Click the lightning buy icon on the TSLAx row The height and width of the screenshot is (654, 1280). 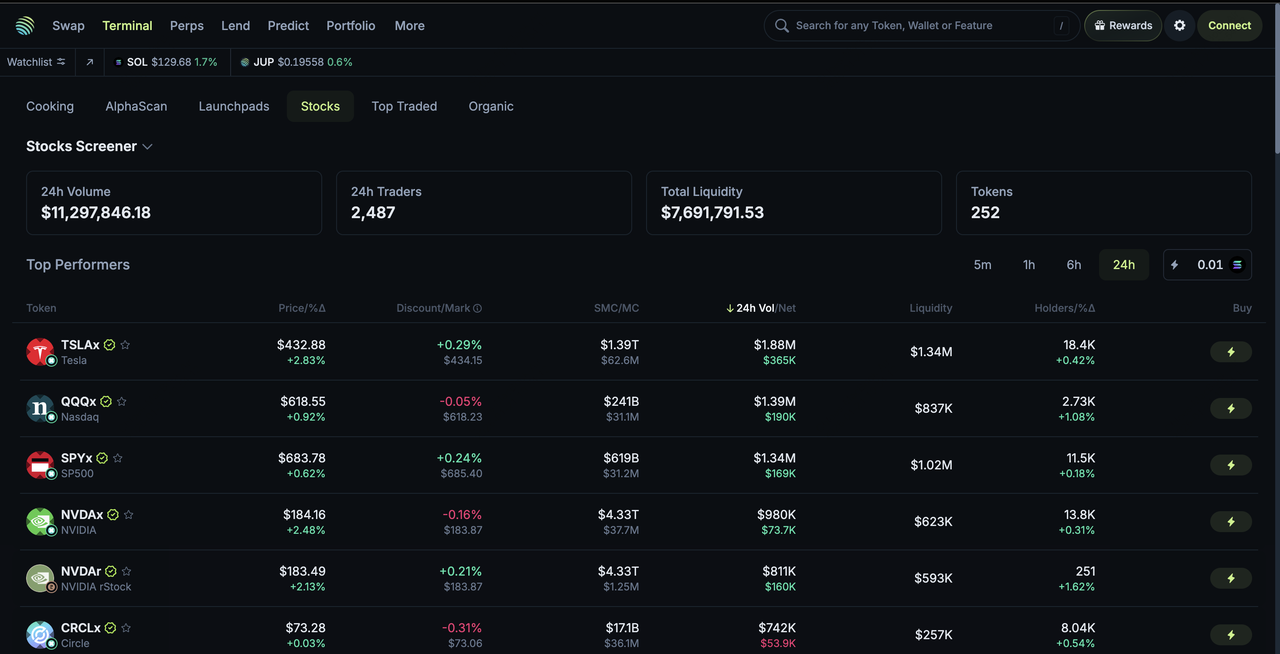pyautogui.click(x=1230, y=352)
